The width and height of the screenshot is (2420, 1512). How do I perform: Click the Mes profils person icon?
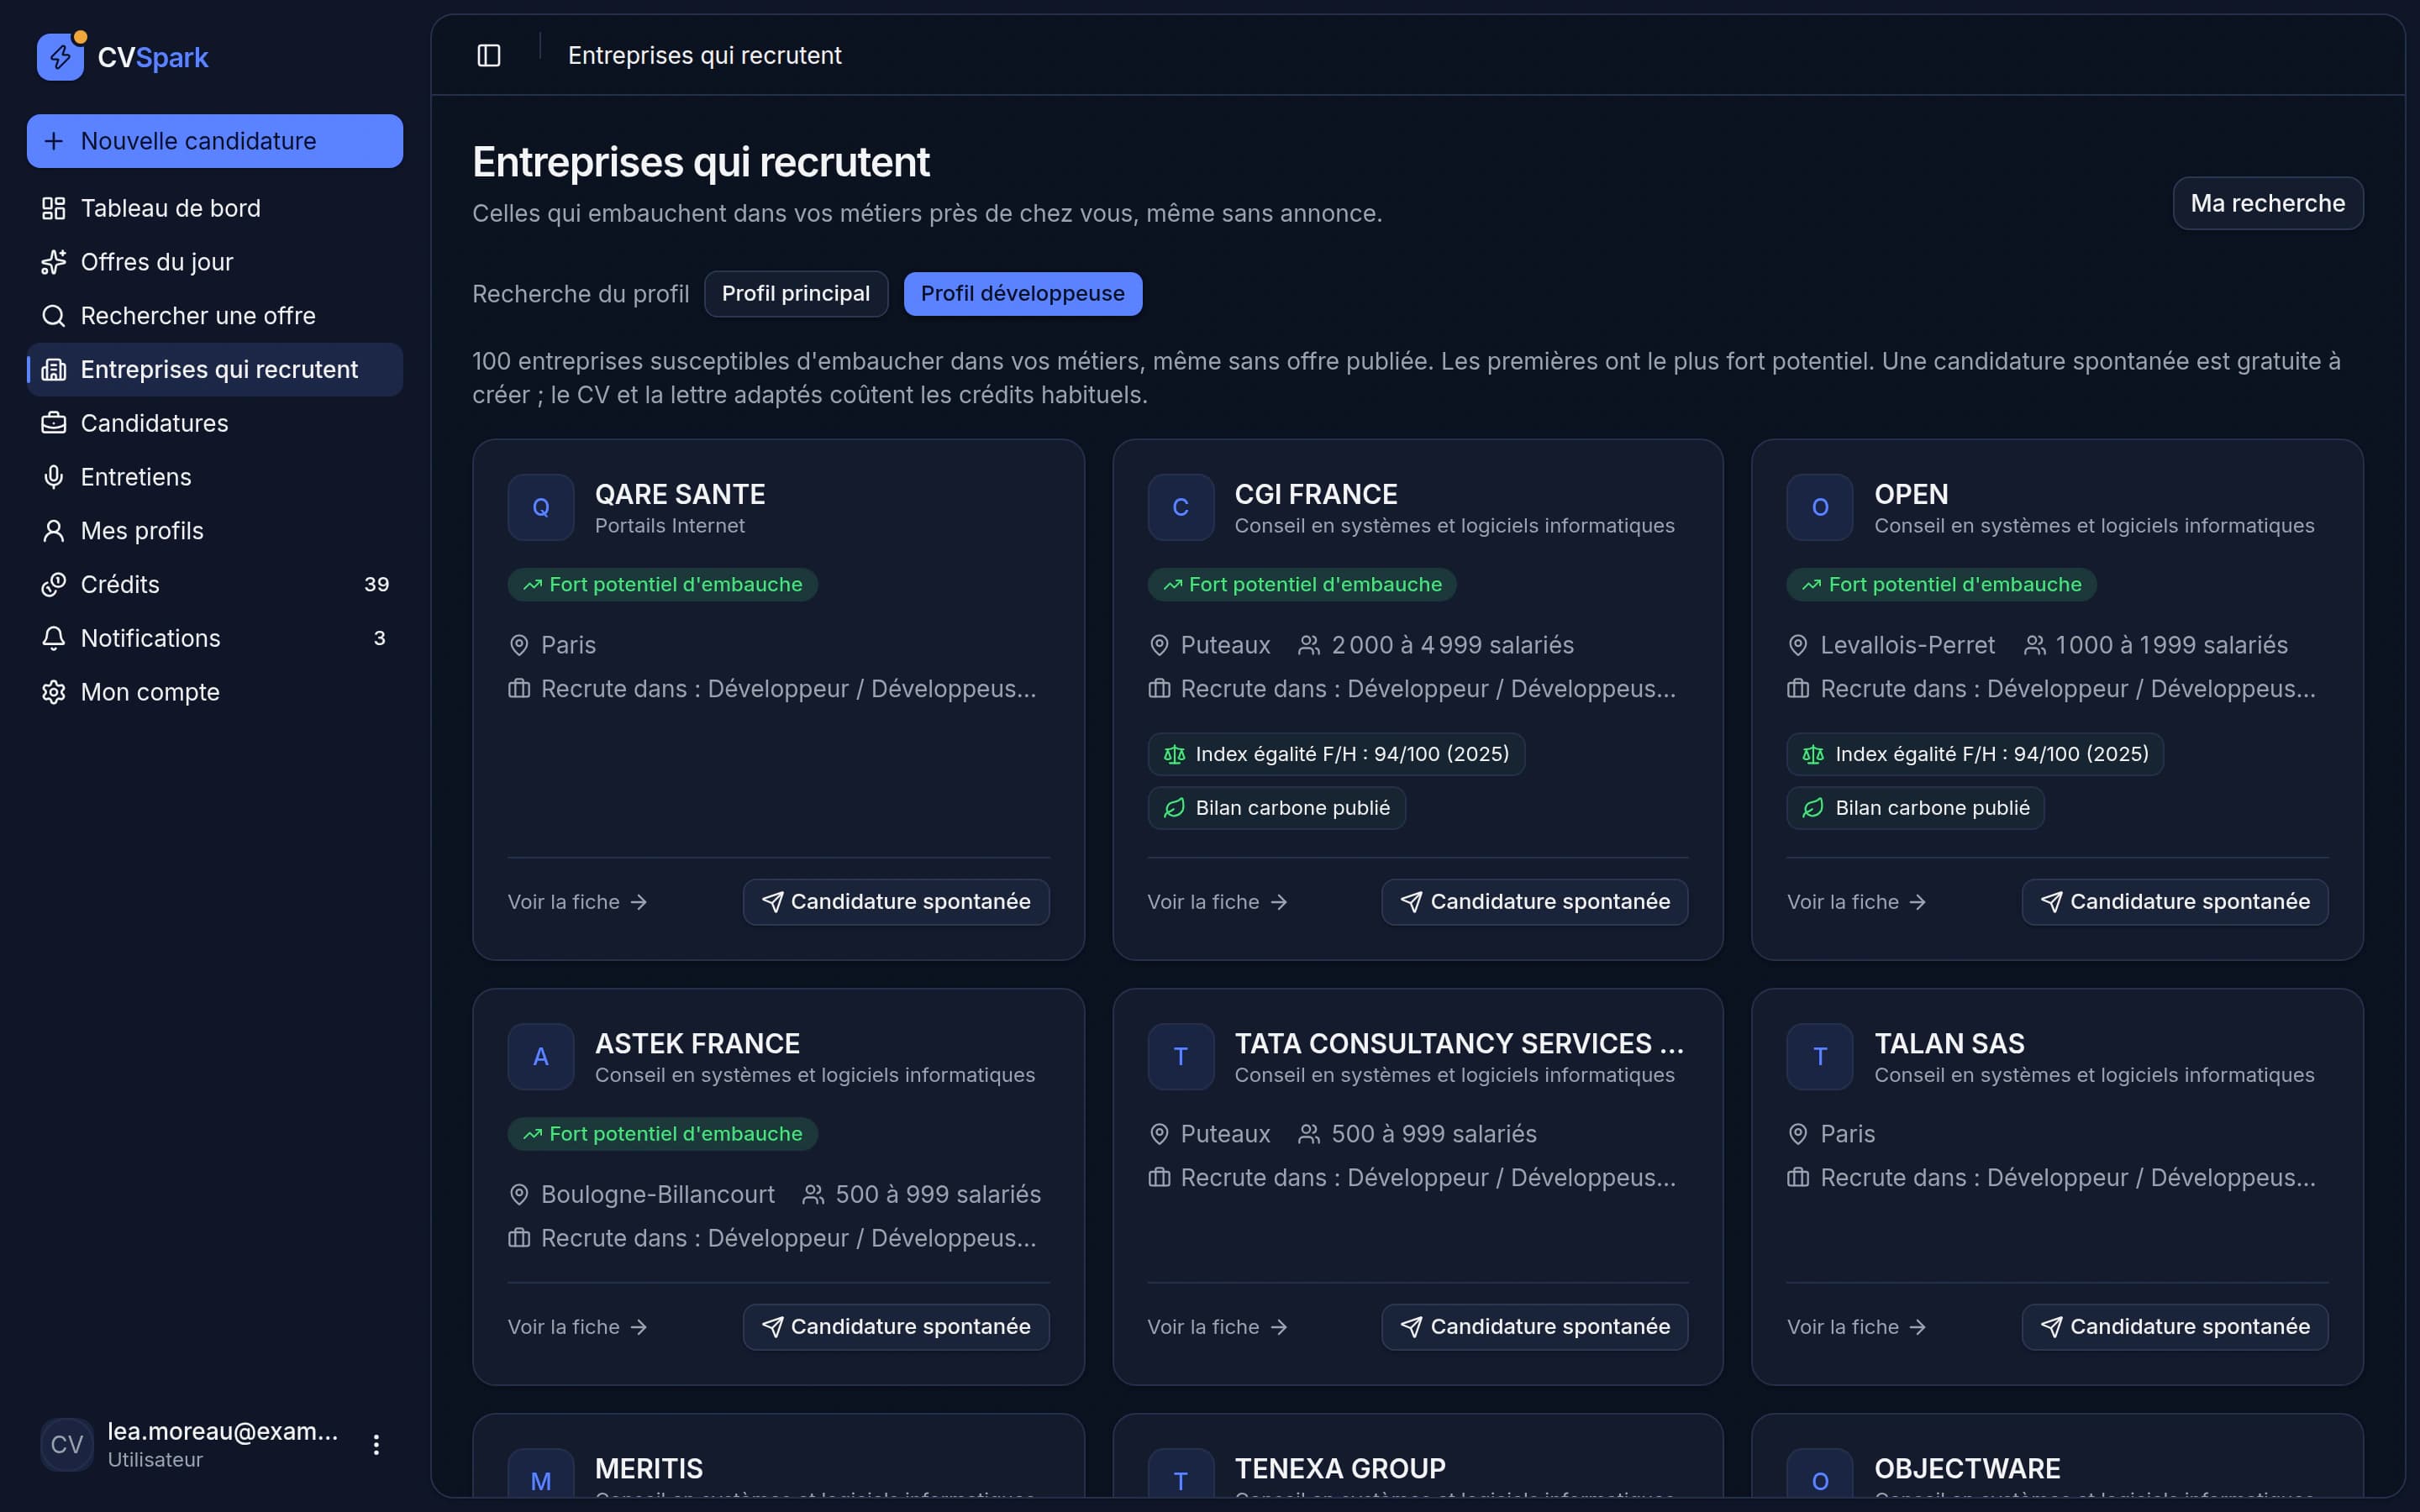pos(53,531)
